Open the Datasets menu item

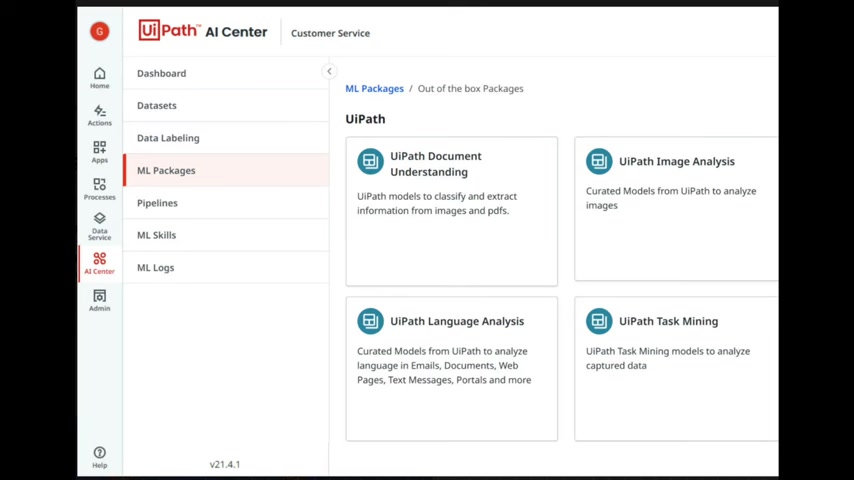[x=226, y=105]
